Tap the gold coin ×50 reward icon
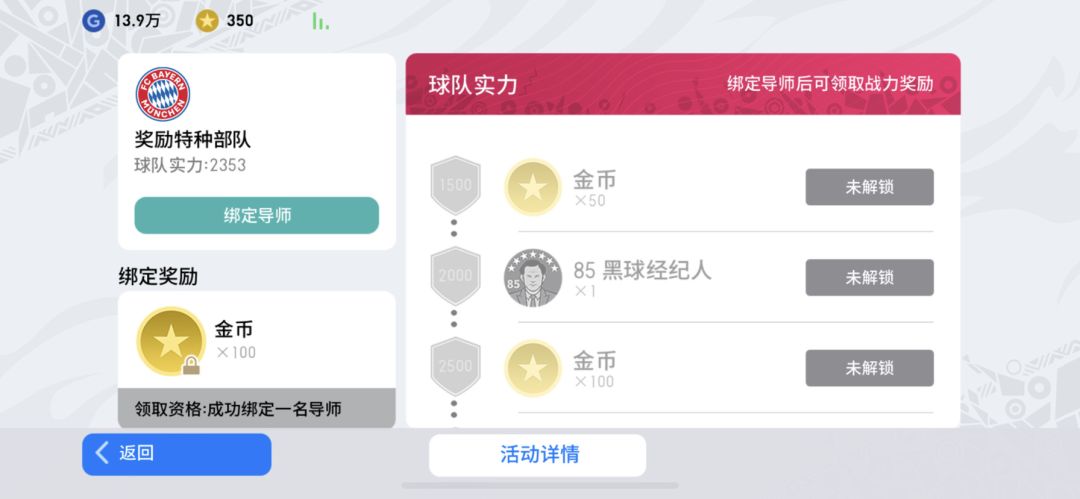The width and height of the screenshot is (1080, 499). [x=532, y=187]
